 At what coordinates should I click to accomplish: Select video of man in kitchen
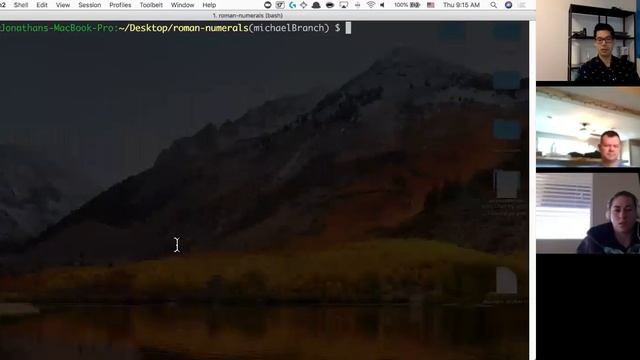tap(588, 127)
